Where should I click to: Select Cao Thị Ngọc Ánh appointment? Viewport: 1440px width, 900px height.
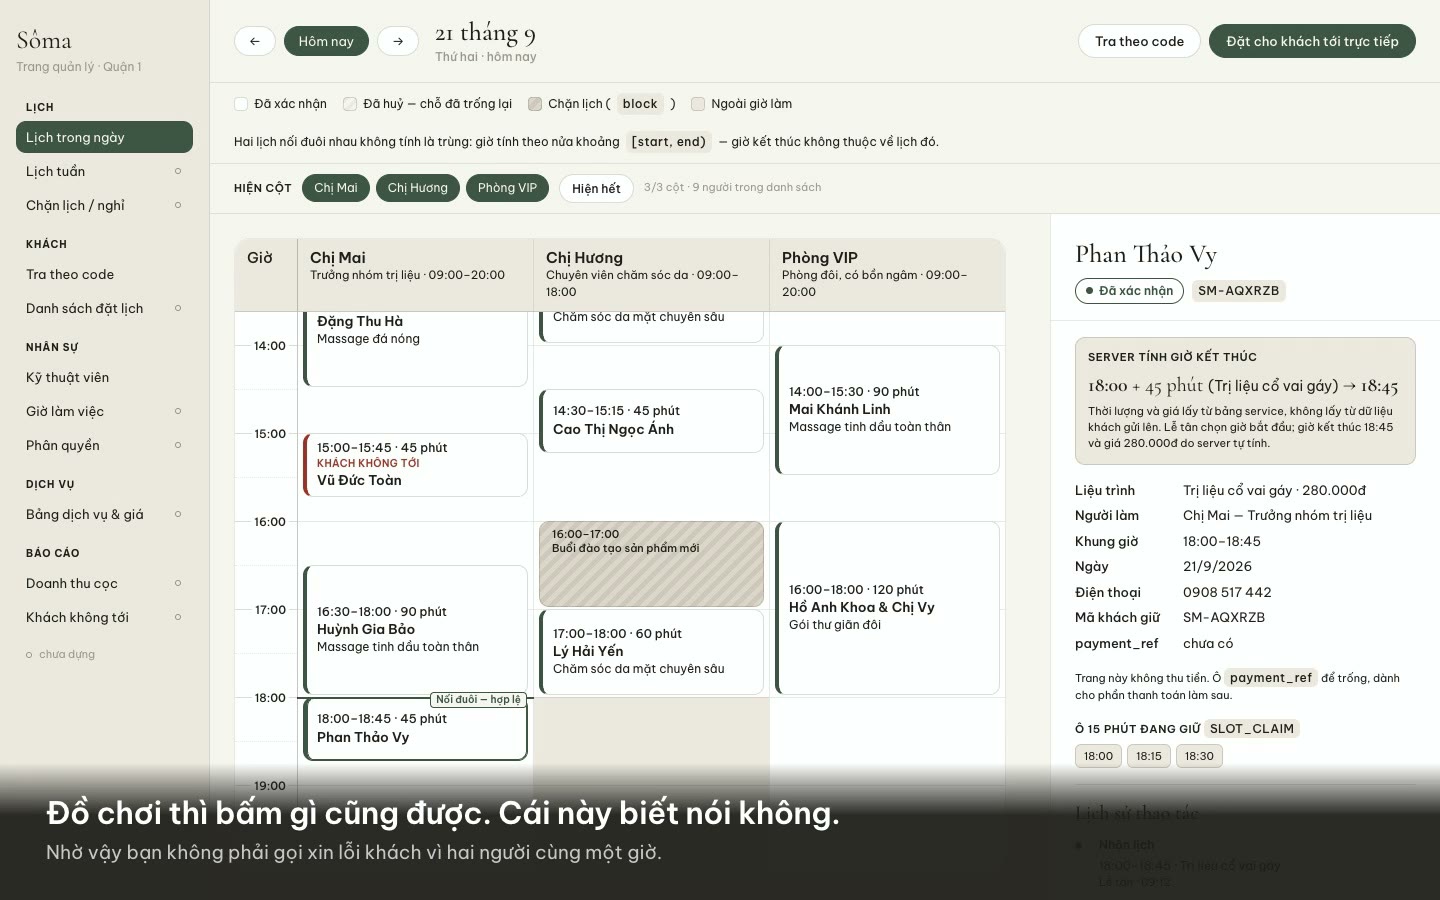[x=651, y=421]
